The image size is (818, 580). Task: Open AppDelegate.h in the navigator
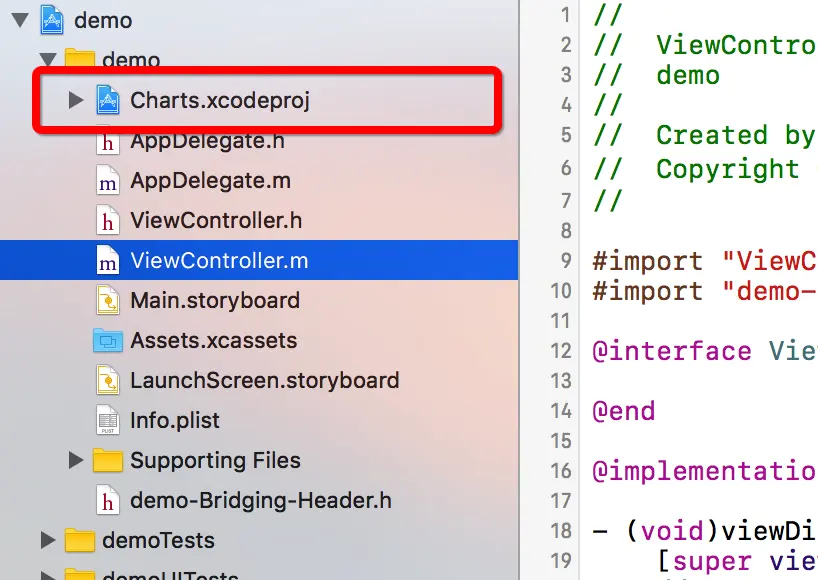tap(207, 141)
